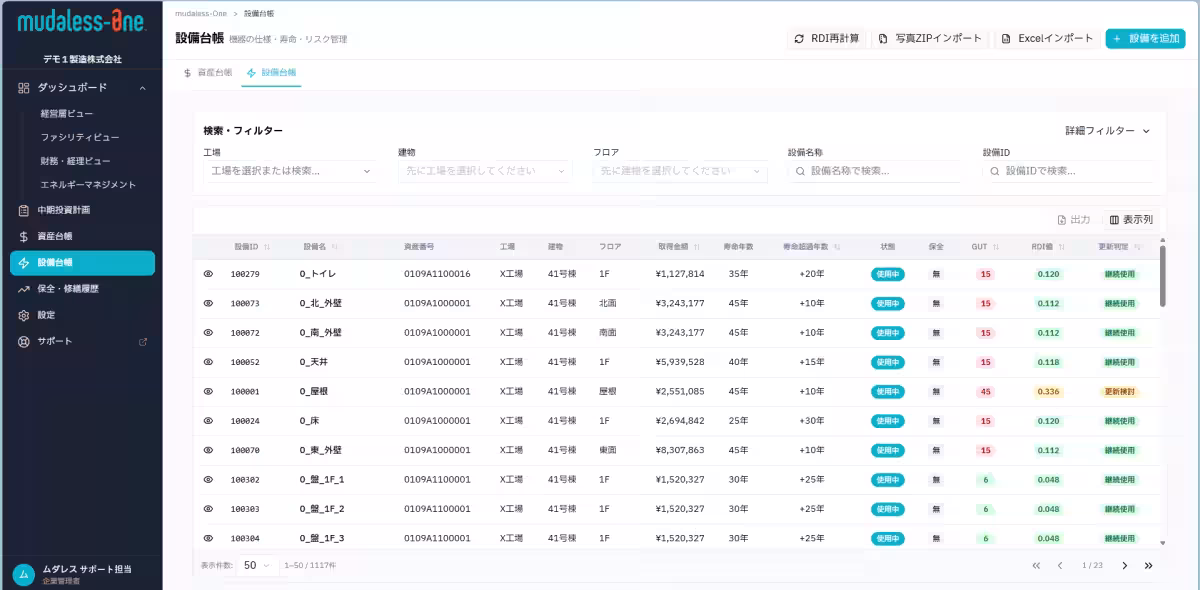Click search magnifier icon in 設備名称 field
The width and height of the screenshot is (1200, 590).
click(x=801, y=171)
